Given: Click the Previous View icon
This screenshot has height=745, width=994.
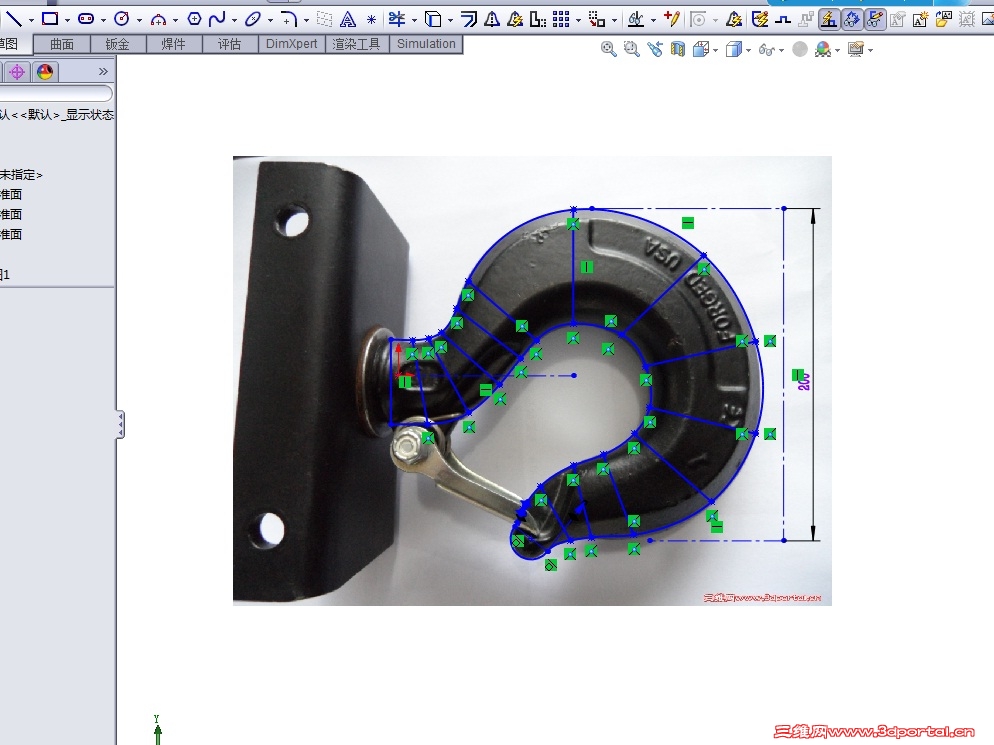Looking at the screenshot, I should point(655,49).
